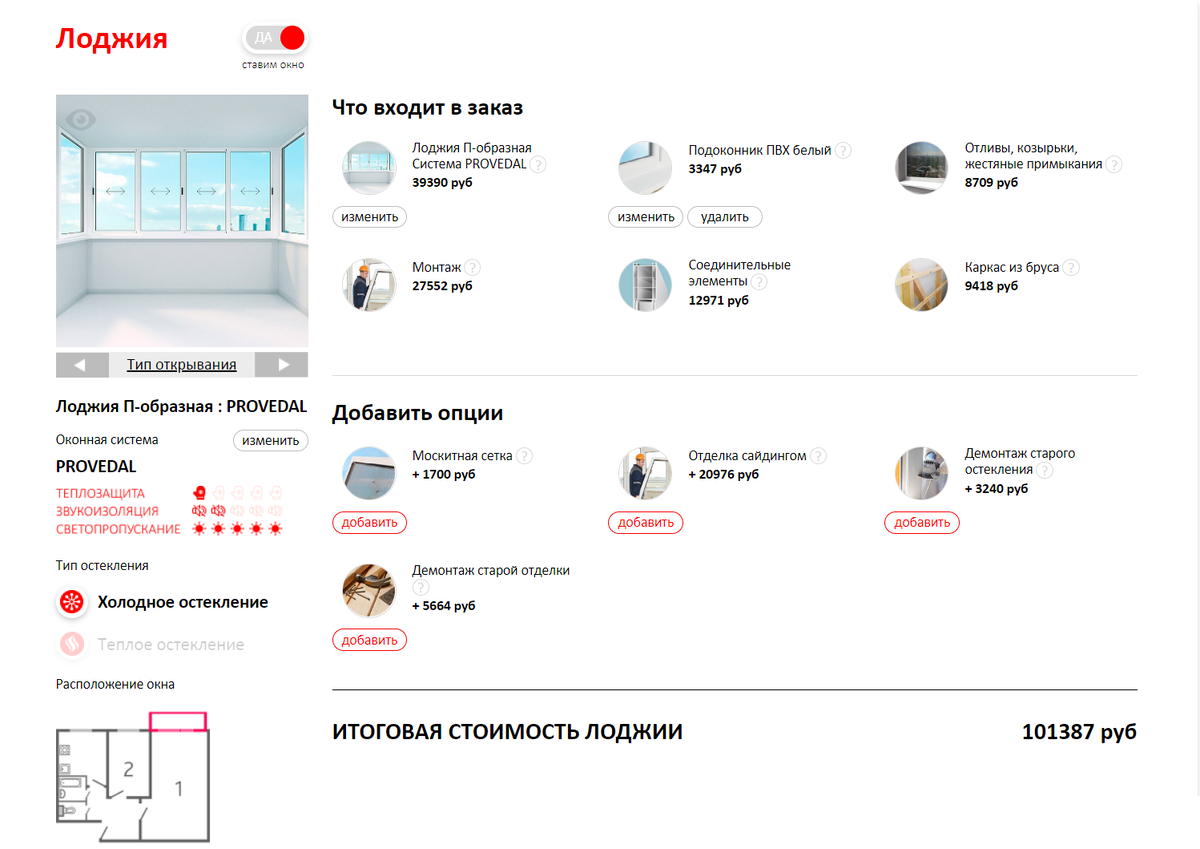Screen dimensions: 1200x849
Task: Open Тип открывания selector
Action: (181, 364)
